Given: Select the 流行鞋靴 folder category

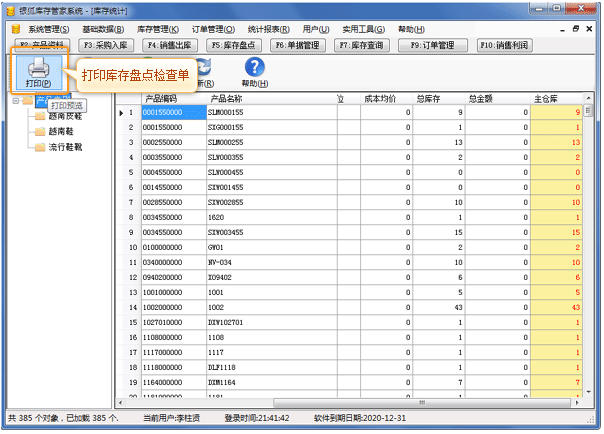Looking at the screenshot, I should [63, 146].
